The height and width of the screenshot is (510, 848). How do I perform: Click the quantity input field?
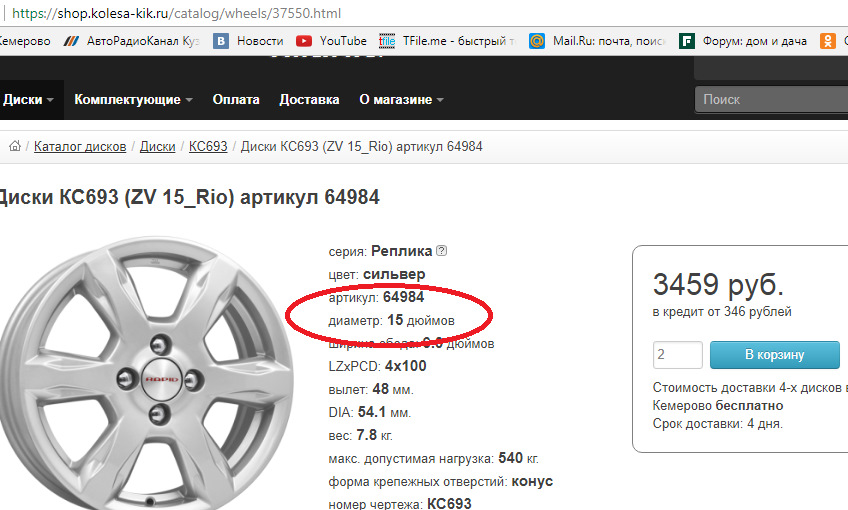point(676,355)
